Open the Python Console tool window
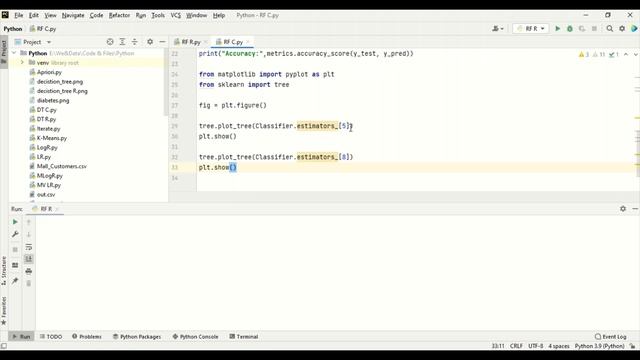Viewport: 640px width, 360px height. coord(195,336)
